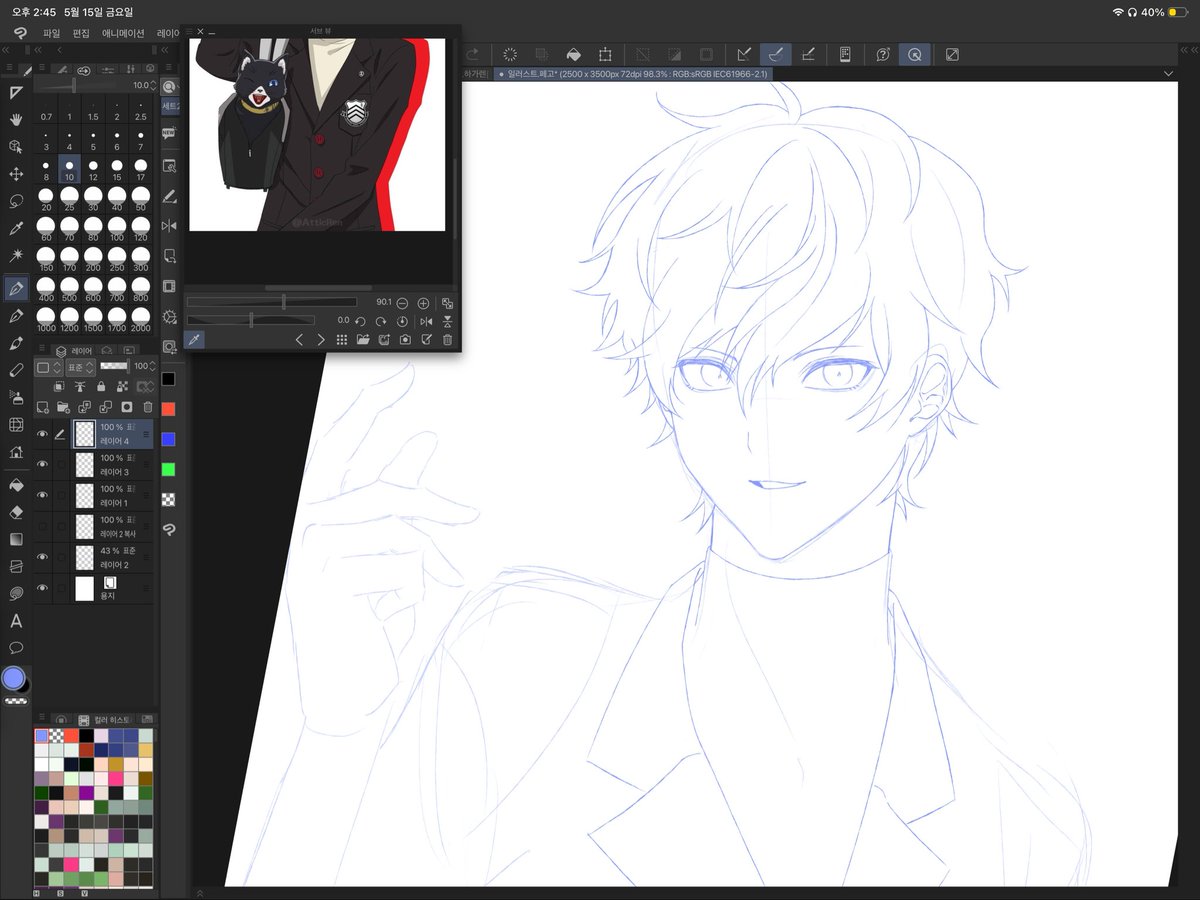Zoom out the sub view image

tap(402, 302)
